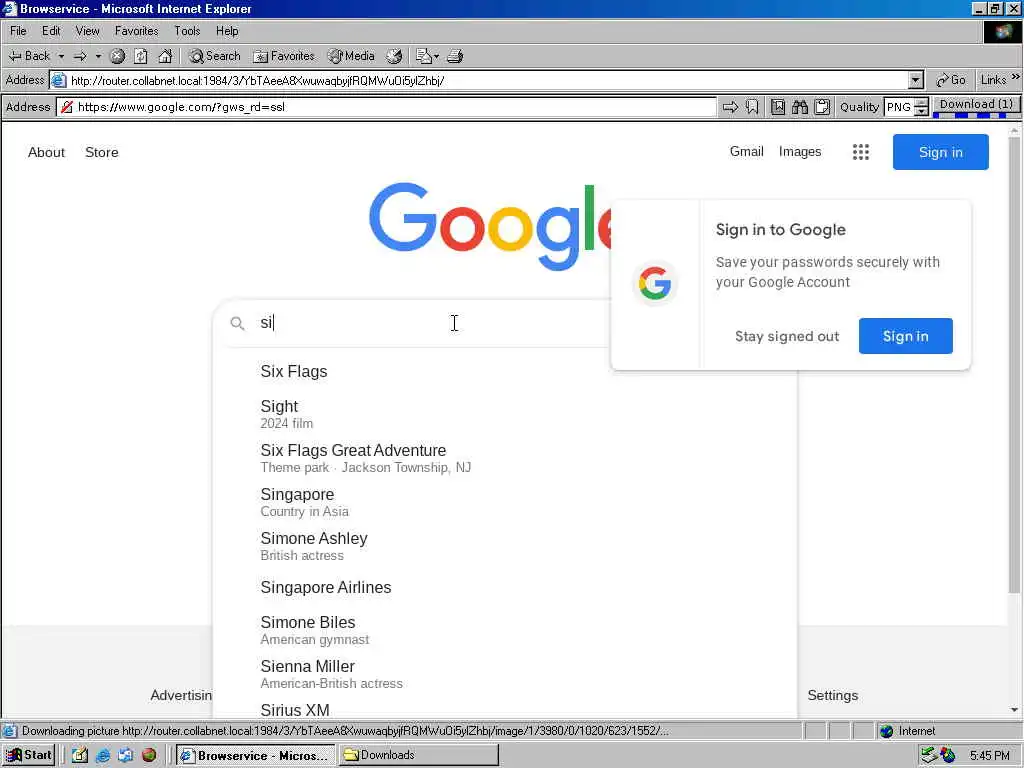Click the Browservice taskbar button
Screen dimensions: 1024x768
255,755
